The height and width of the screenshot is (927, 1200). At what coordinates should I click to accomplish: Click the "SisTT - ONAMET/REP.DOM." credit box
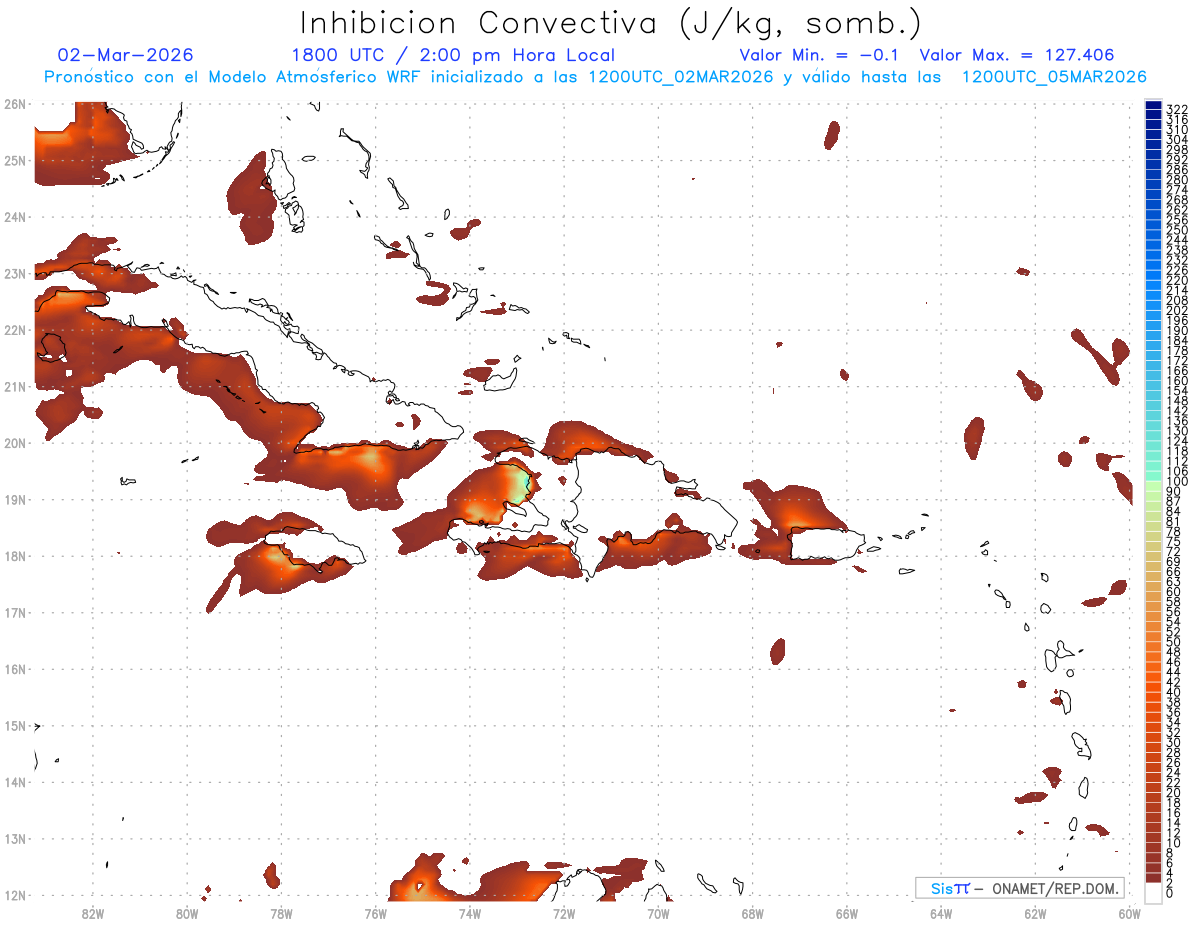click(x=1019, y=888)
